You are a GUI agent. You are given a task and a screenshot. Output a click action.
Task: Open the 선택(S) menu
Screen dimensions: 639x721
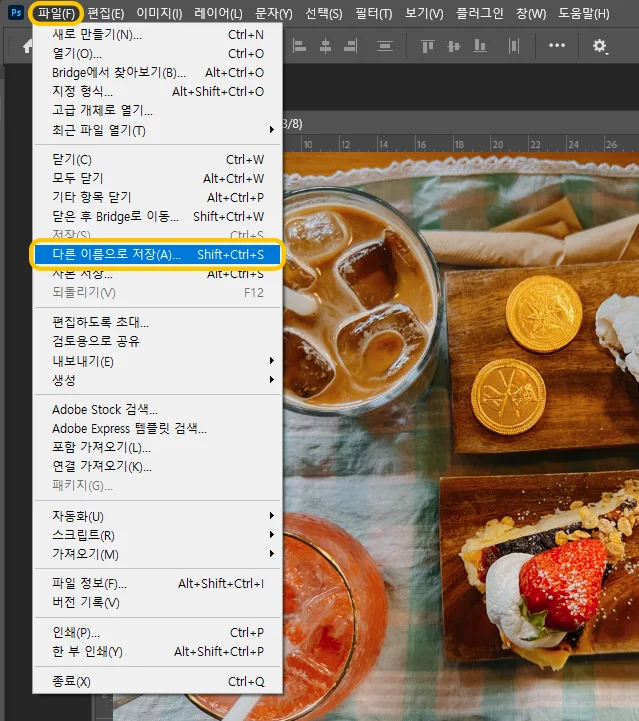324,13
